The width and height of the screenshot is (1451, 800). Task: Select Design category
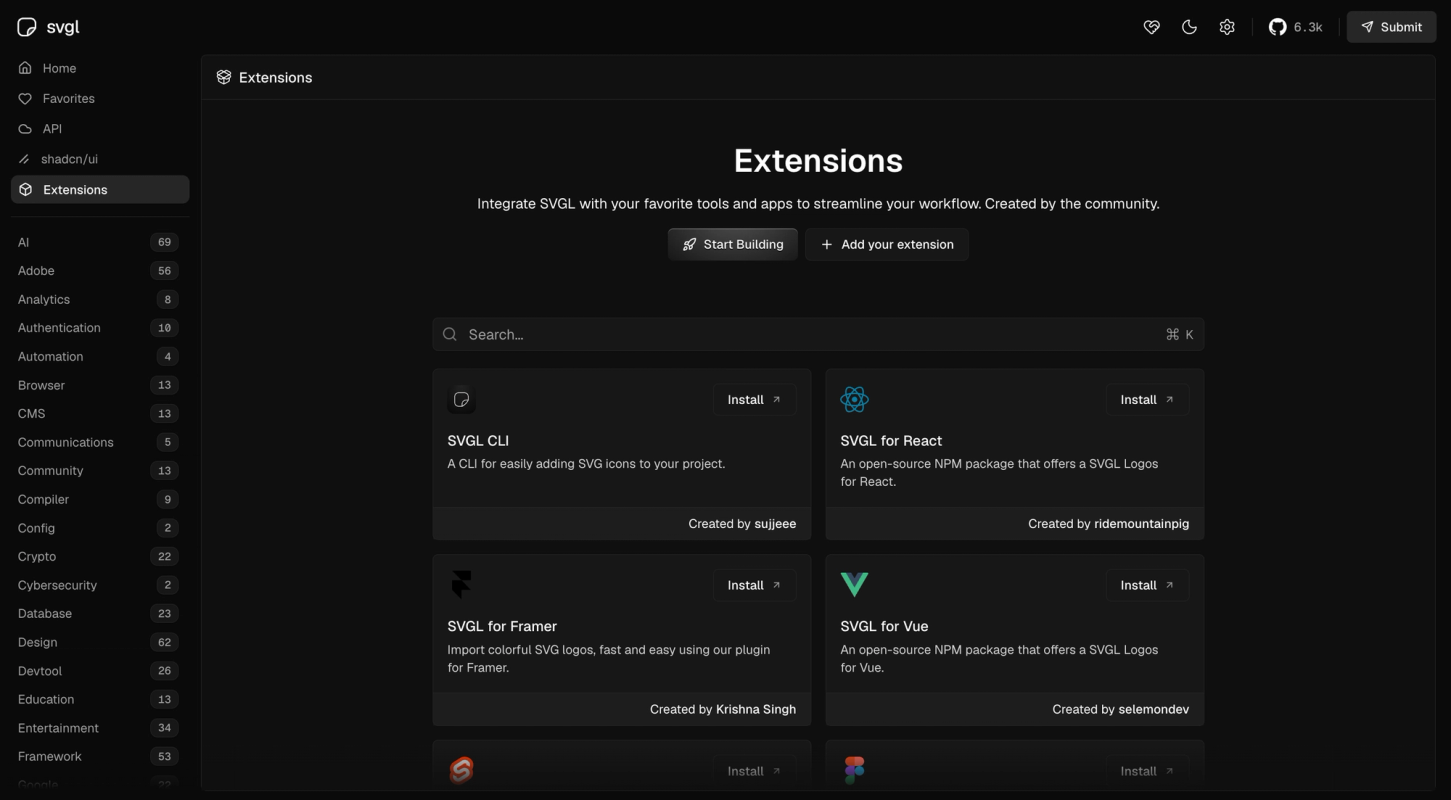coord(98,642)
